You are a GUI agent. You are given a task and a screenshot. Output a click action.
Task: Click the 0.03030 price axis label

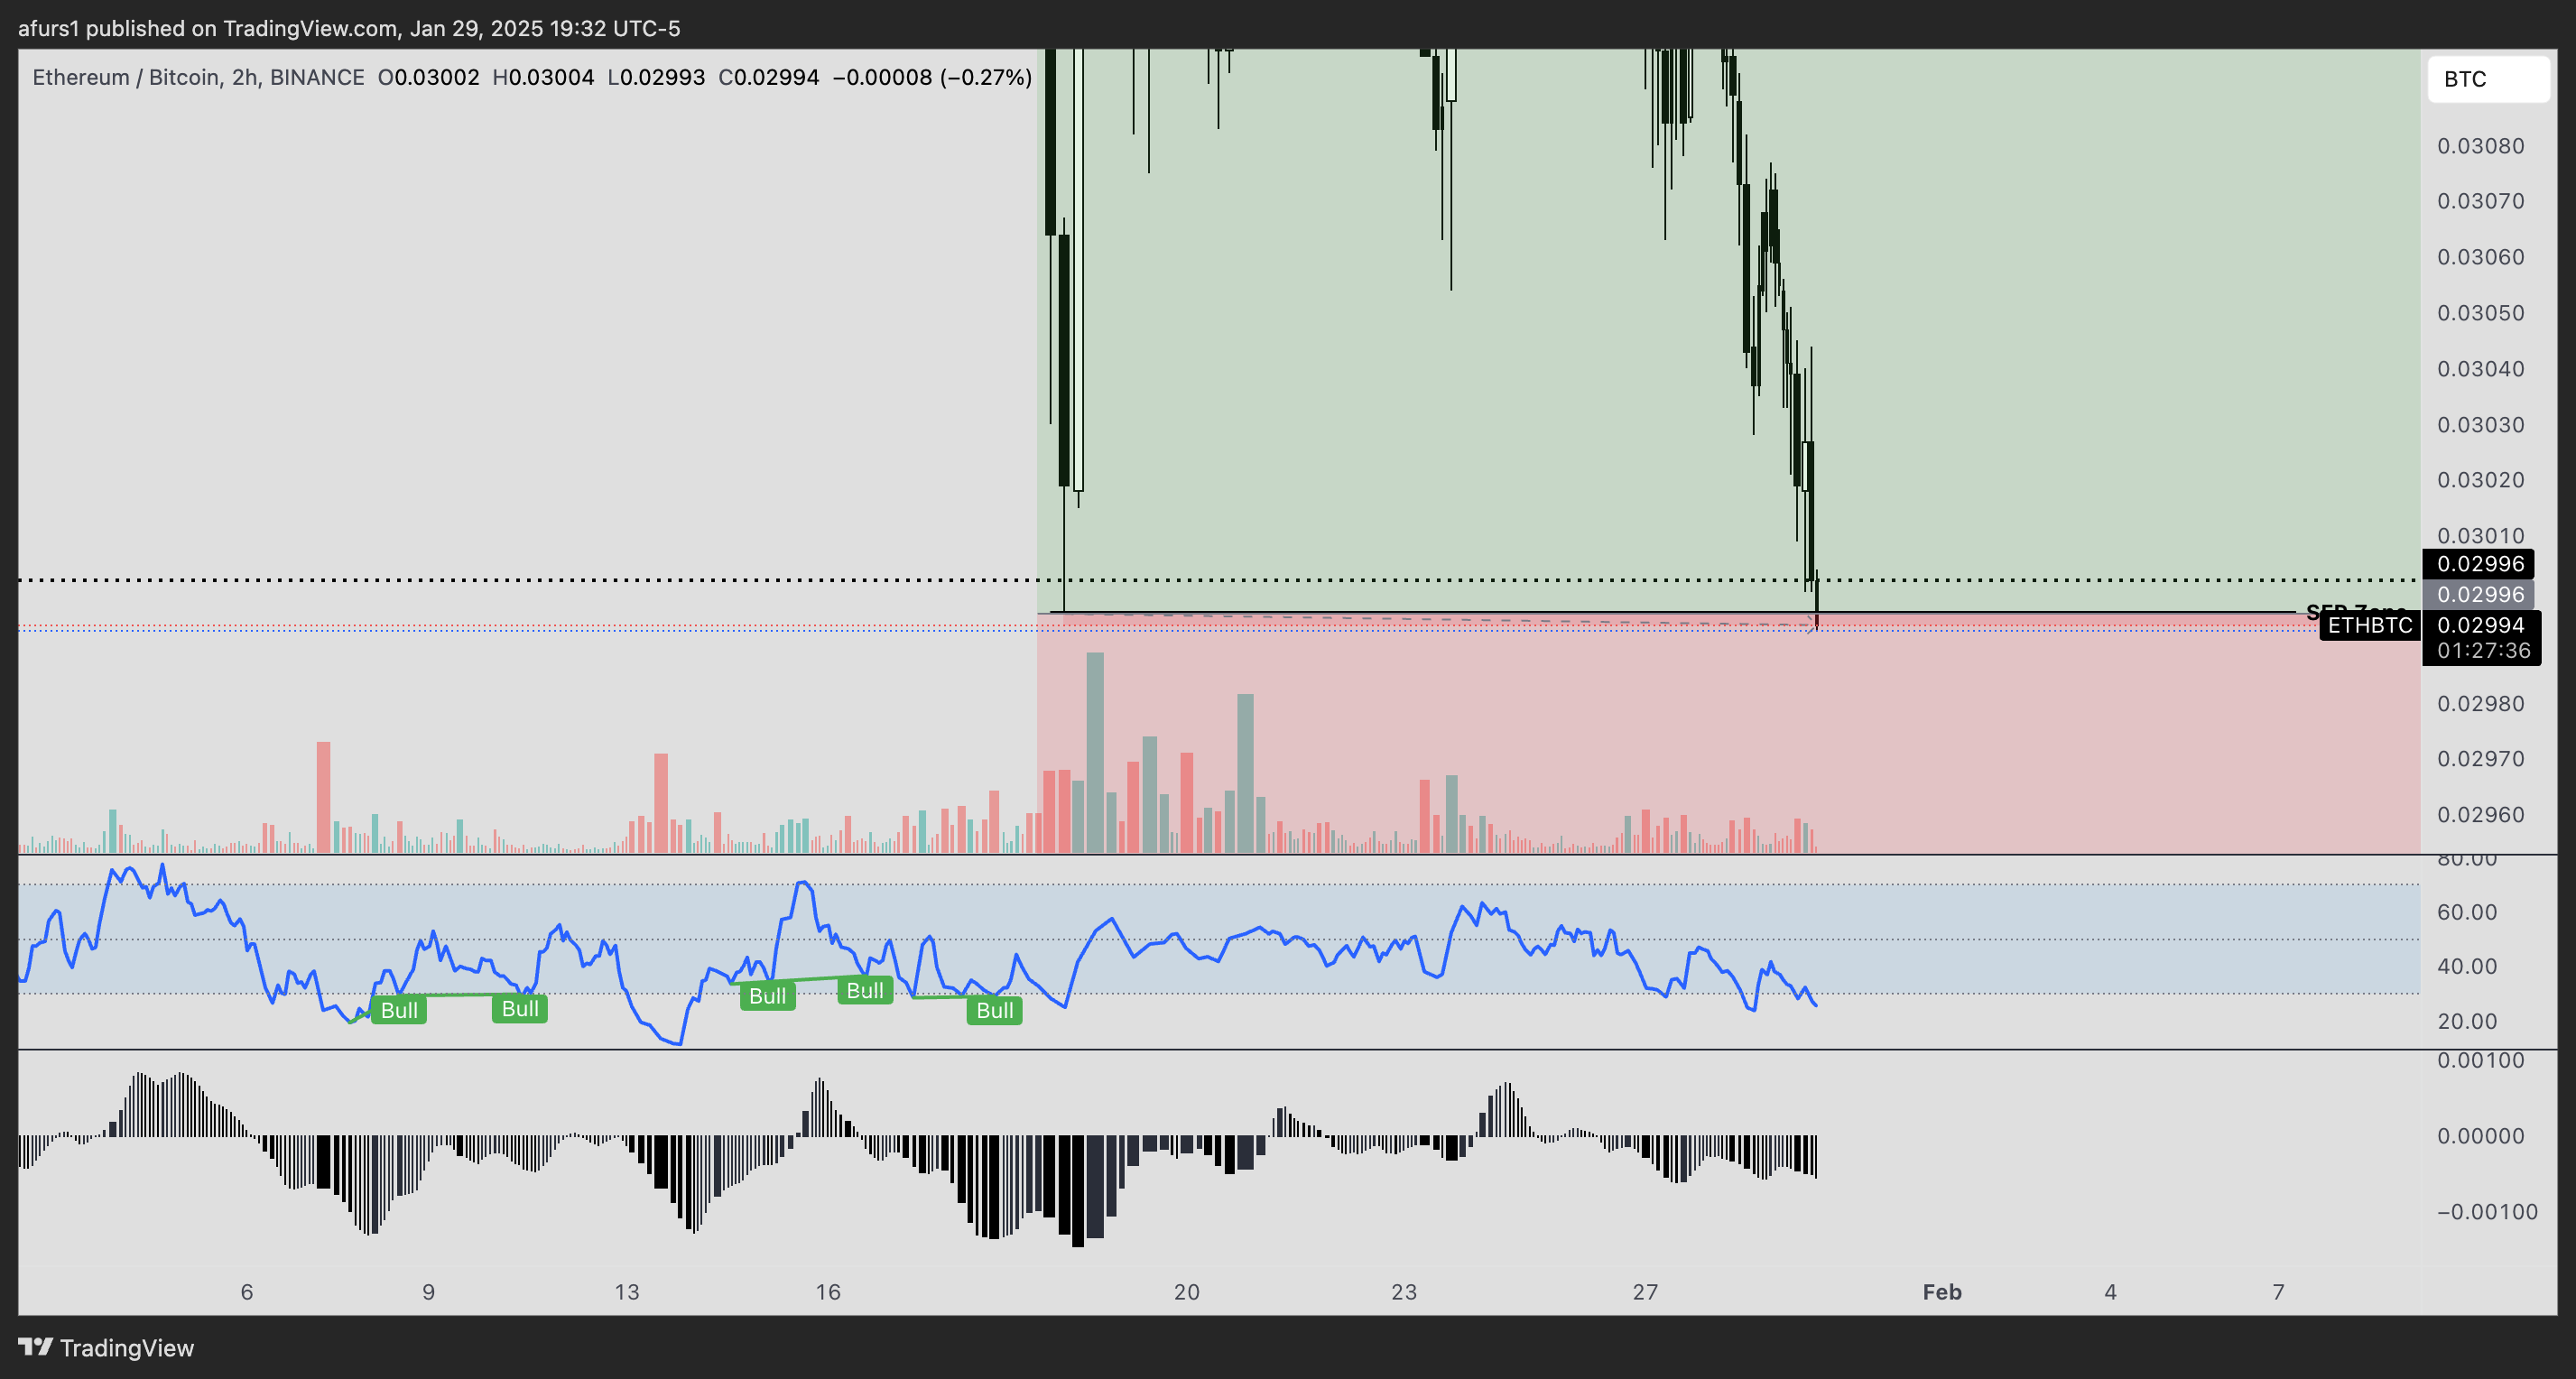2481,425
